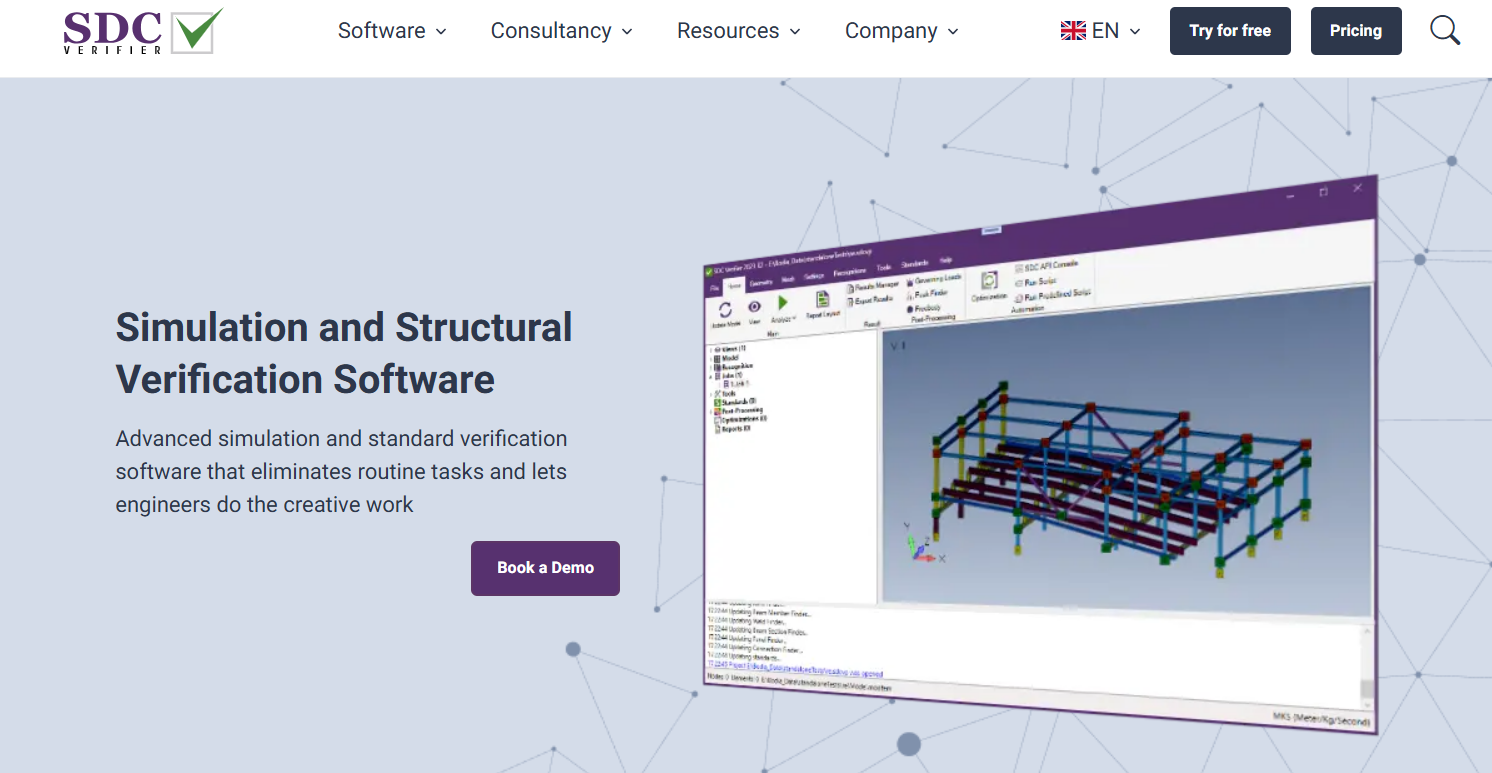Click Export Results in the ribbon
Viewport: 1492px width, 773px height.
click(x=870, y=300)
